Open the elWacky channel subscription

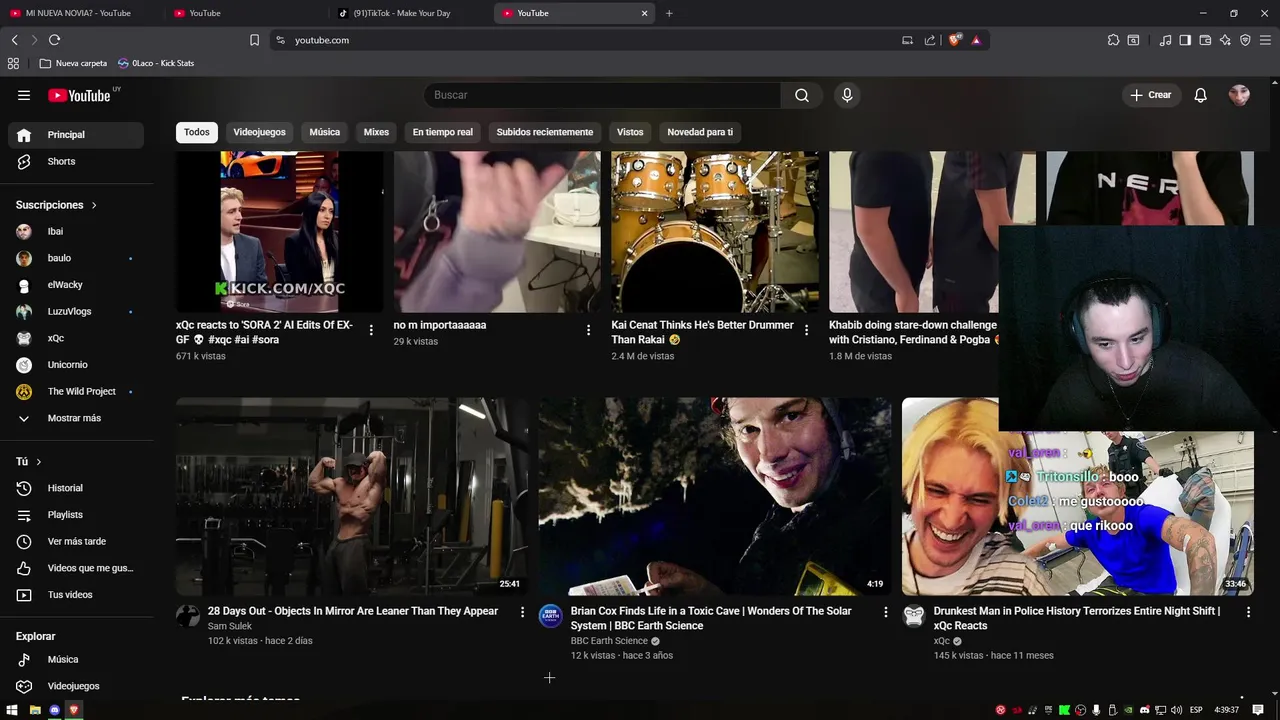point(76,285)
